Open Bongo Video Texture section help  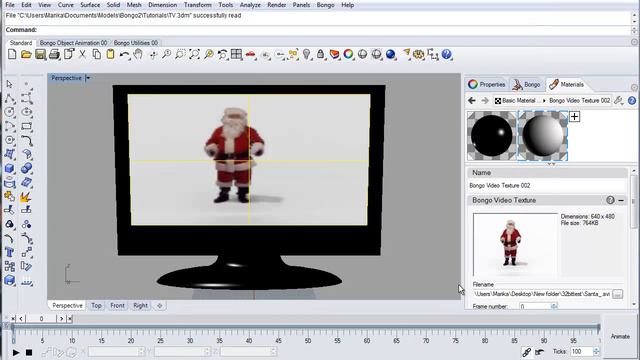[x=610, y=200]
